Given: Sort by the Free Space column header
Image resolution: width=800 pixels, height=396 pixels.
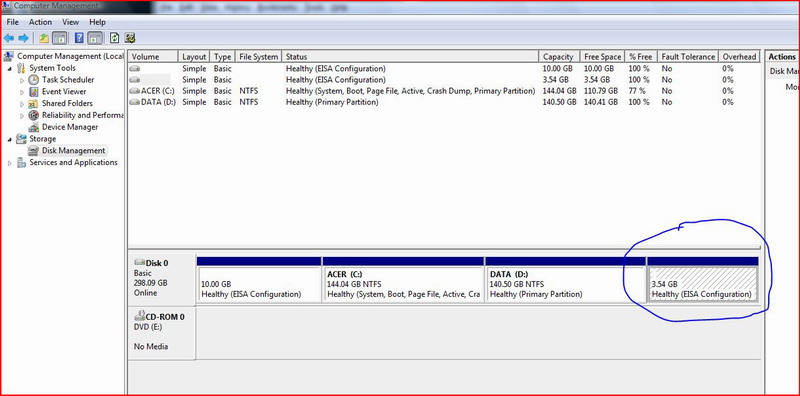Looking at the screenshot, I should pos(603,57).
